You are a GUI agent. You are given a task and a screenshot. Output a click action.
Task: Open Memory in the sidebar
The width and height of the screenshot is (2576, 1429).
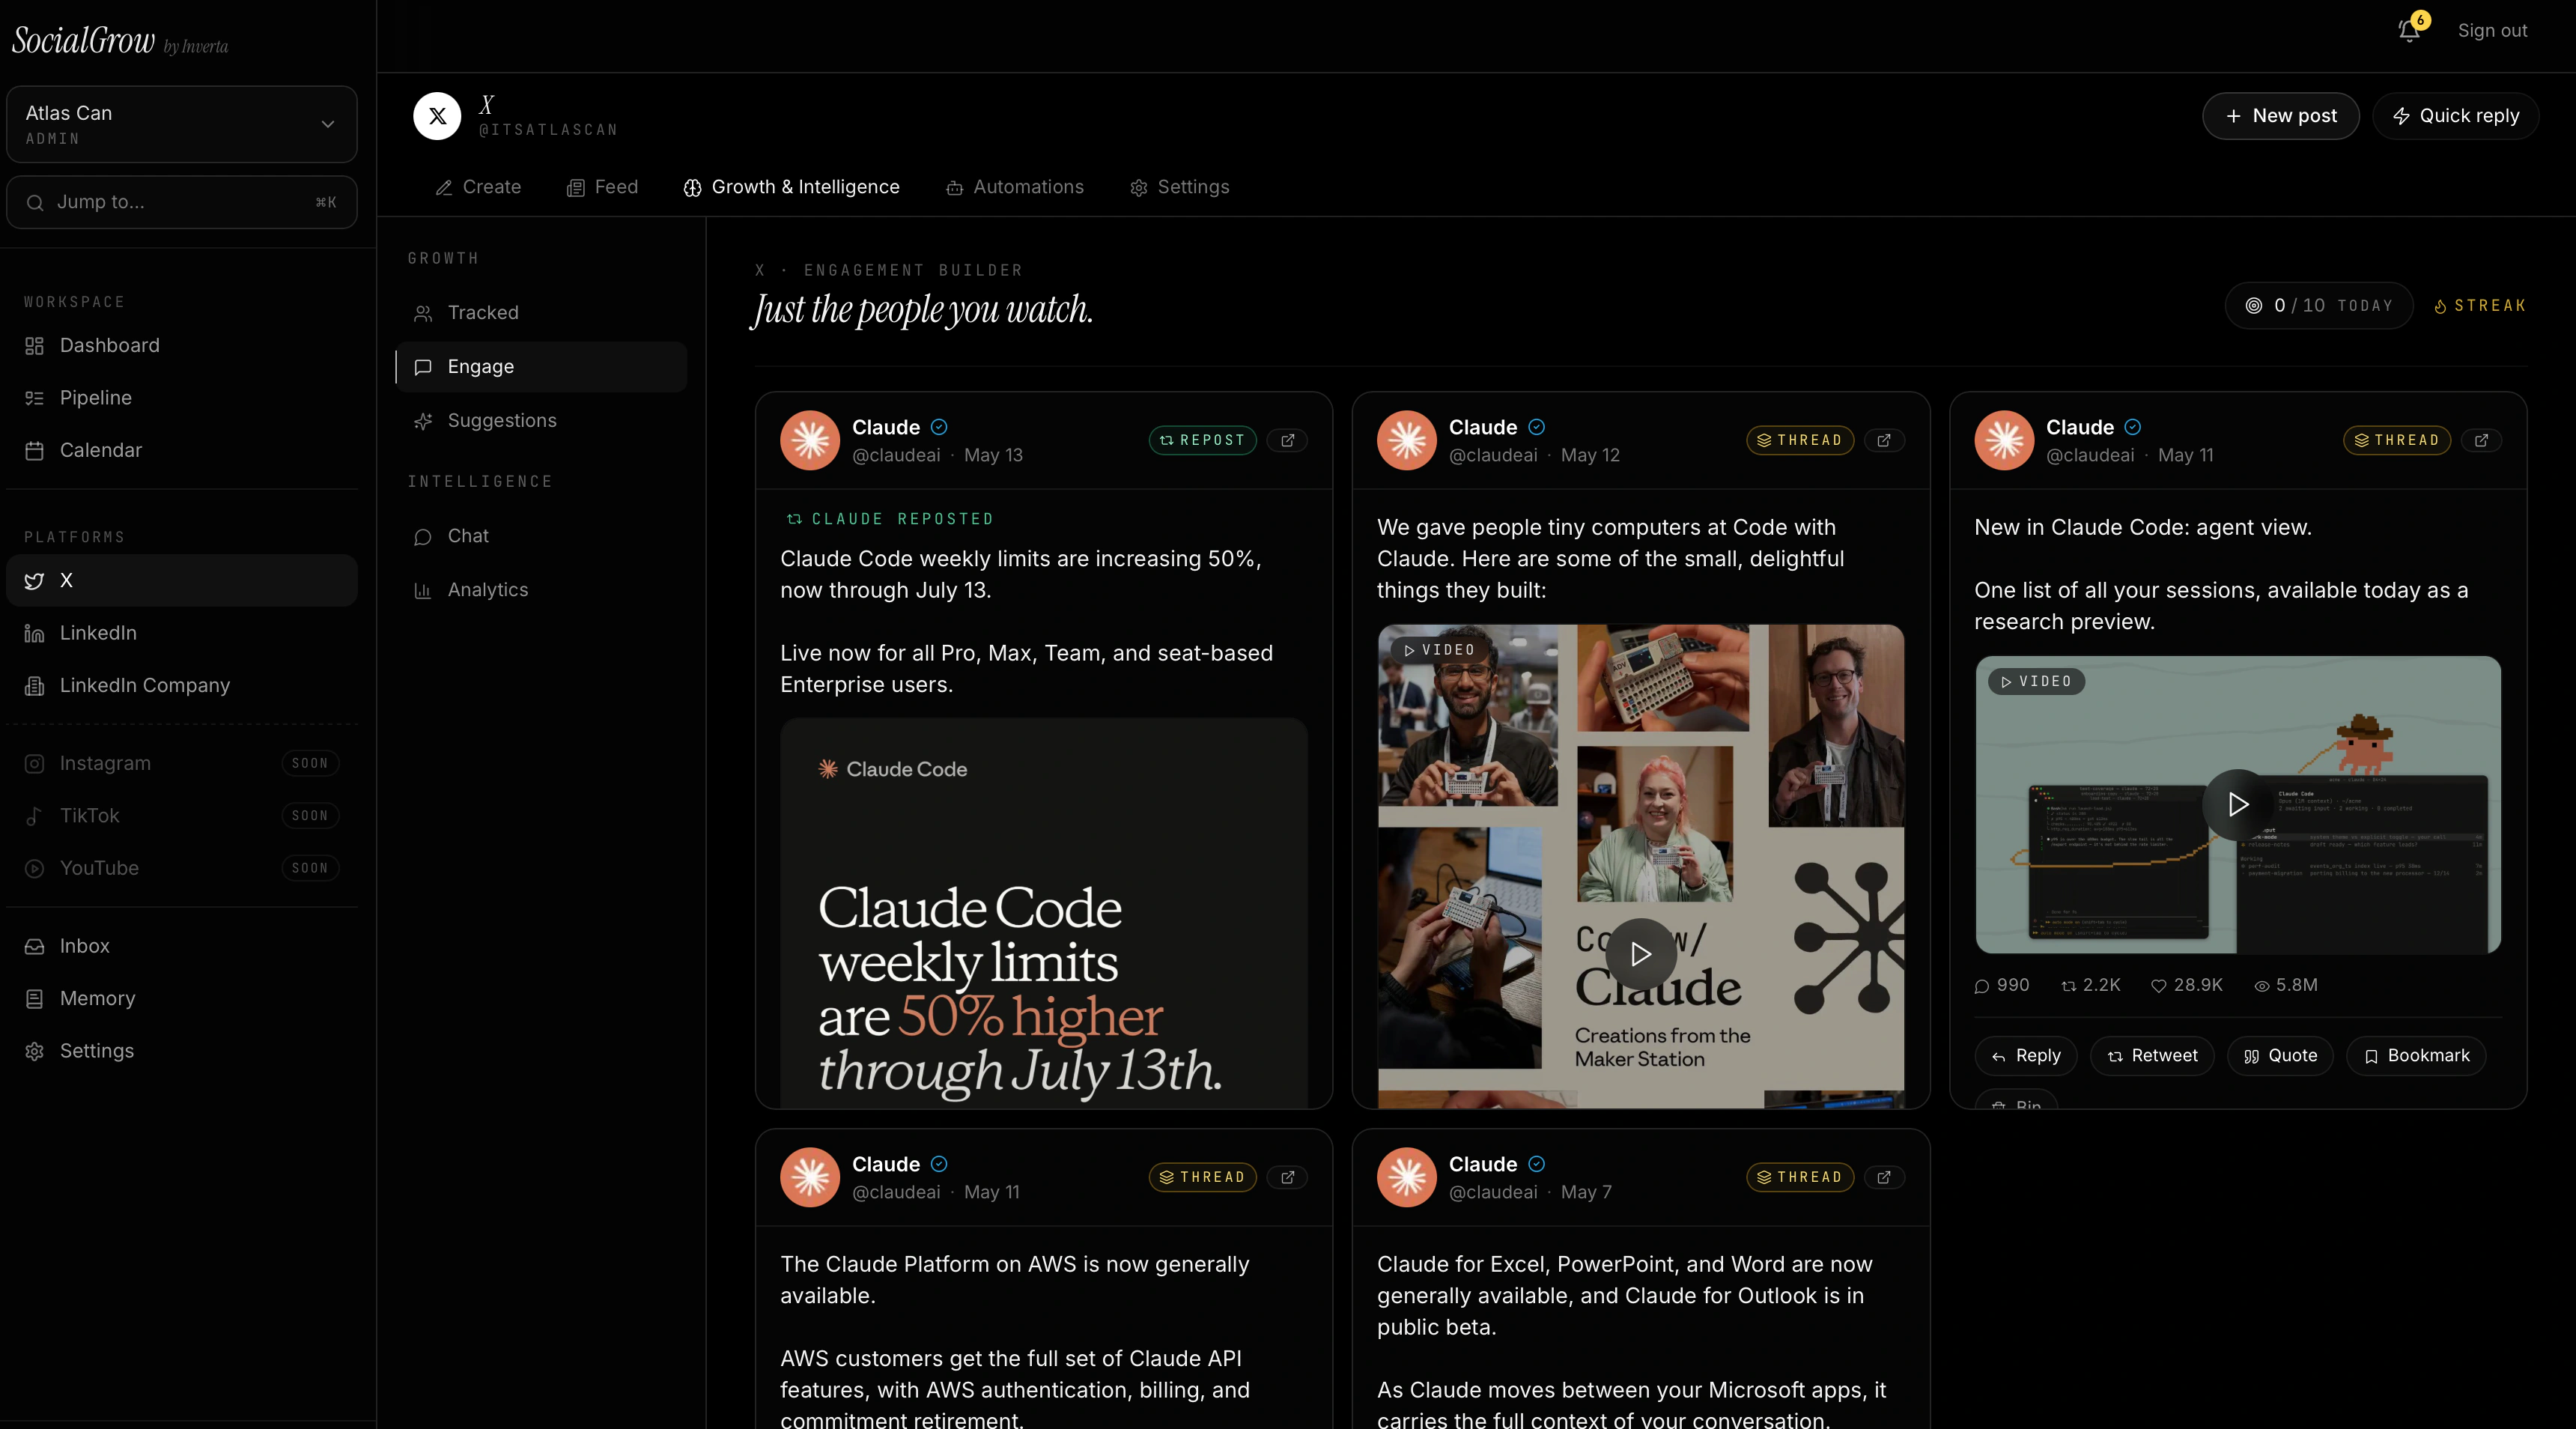pyautogui.click(x=182, y=998)
